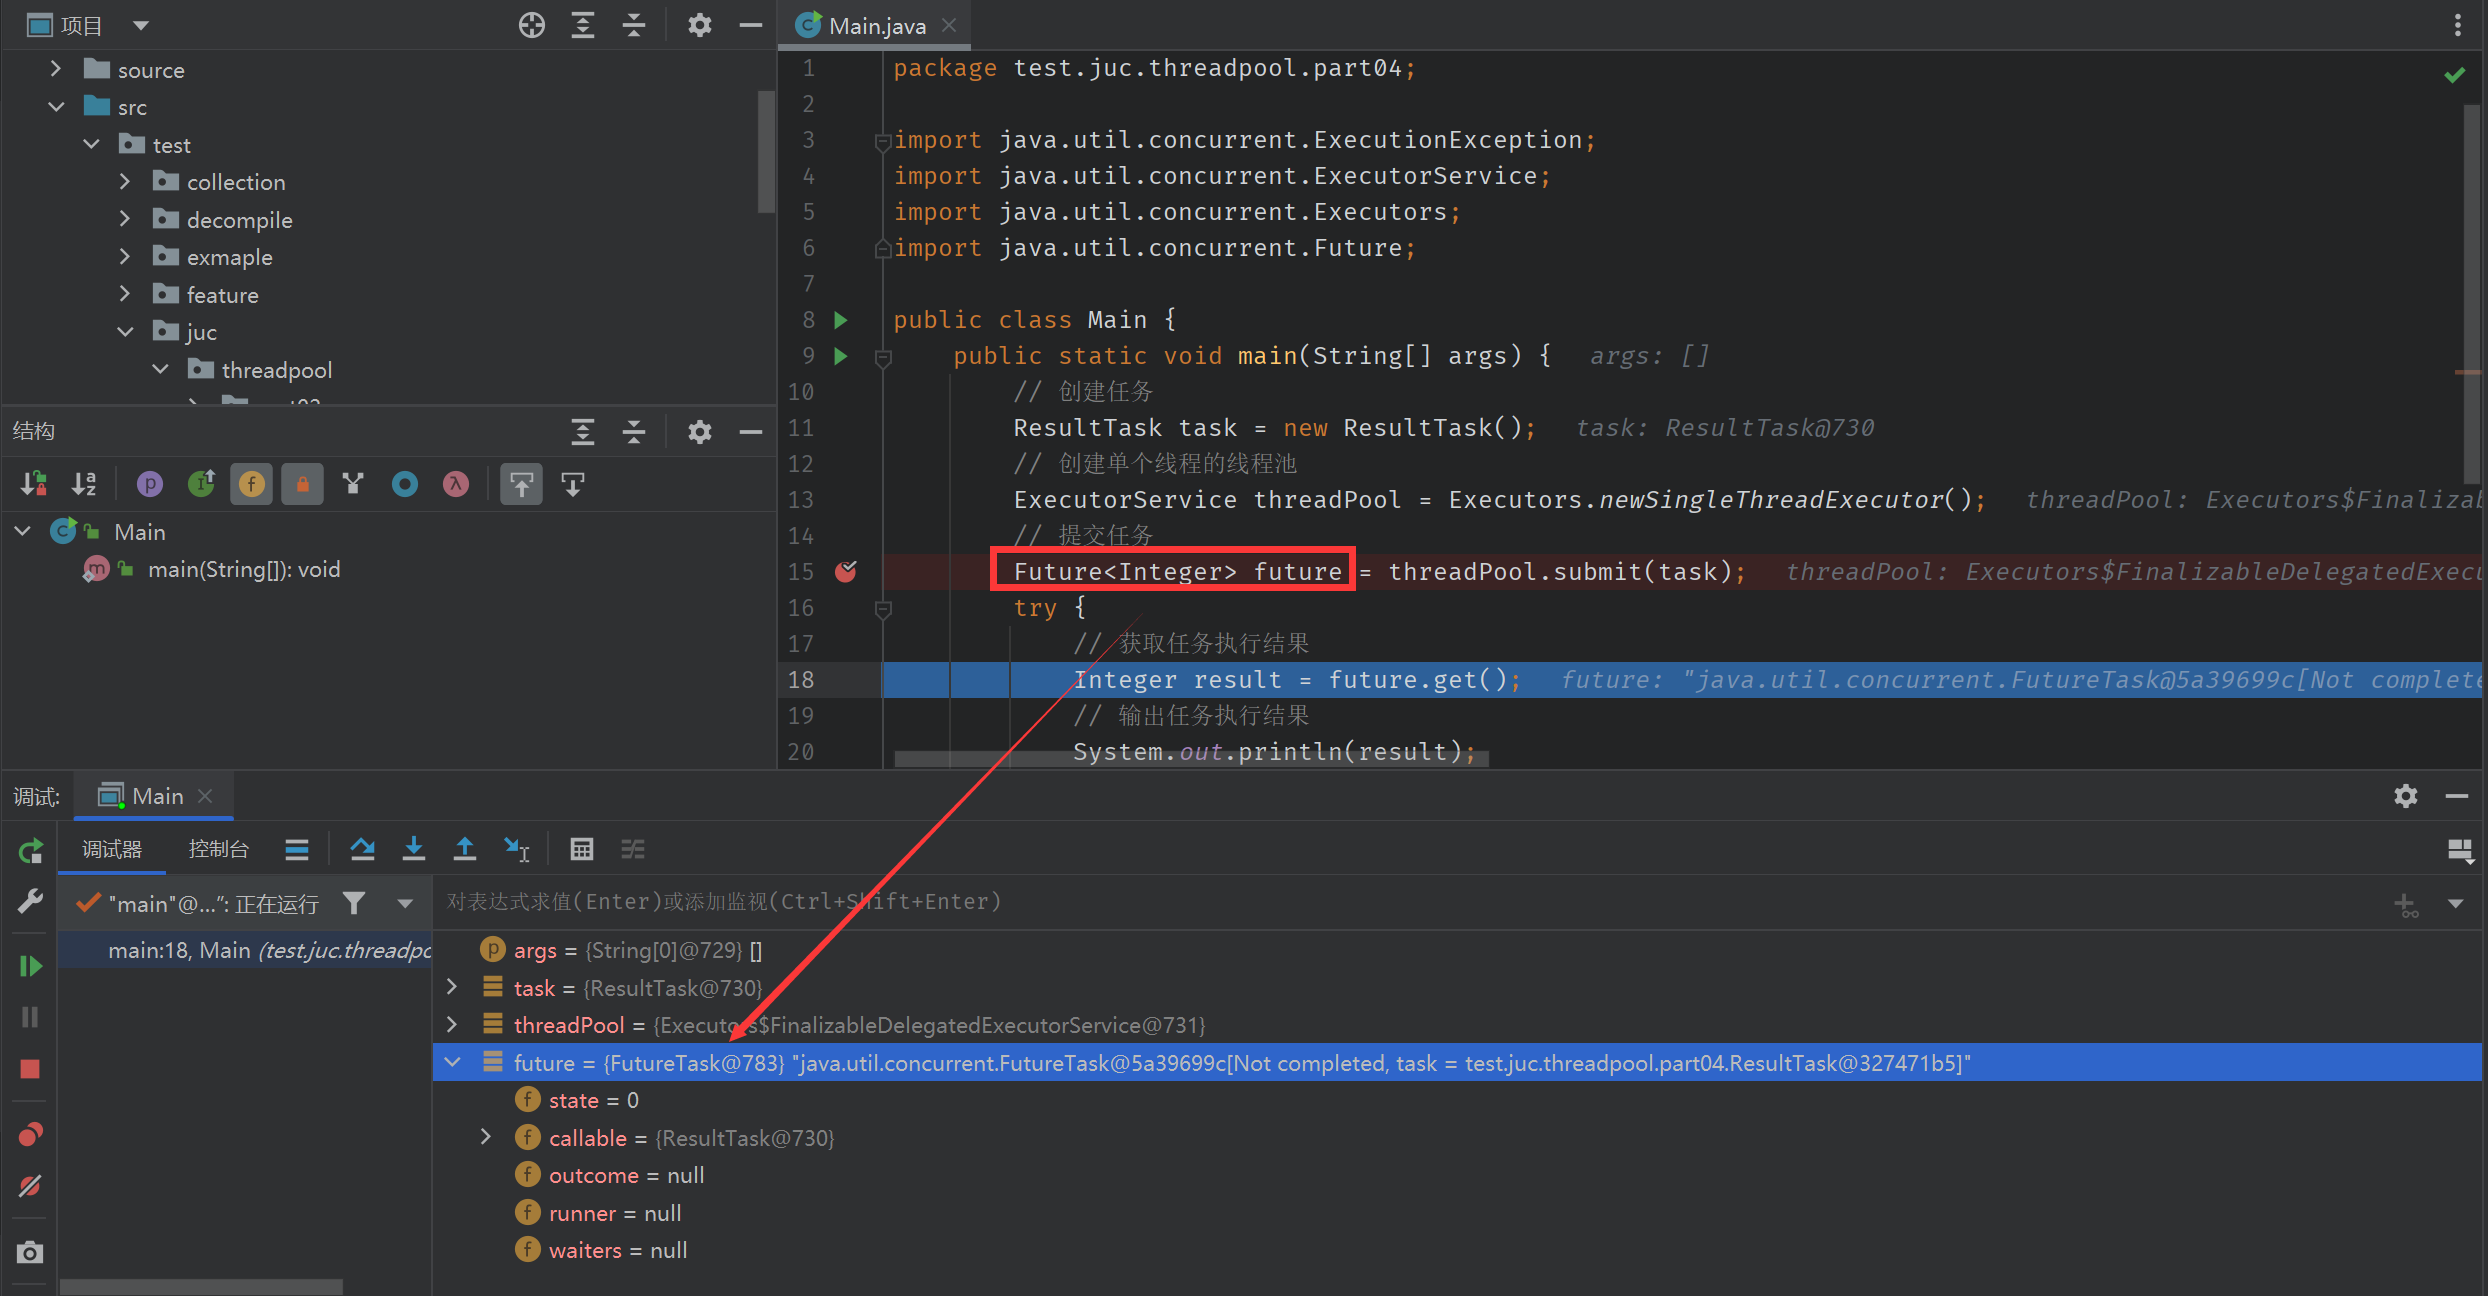The height and width of the screenshot is (1296, 2488).
Task: Expand the feature package
Action: click(x=125, y=294)
